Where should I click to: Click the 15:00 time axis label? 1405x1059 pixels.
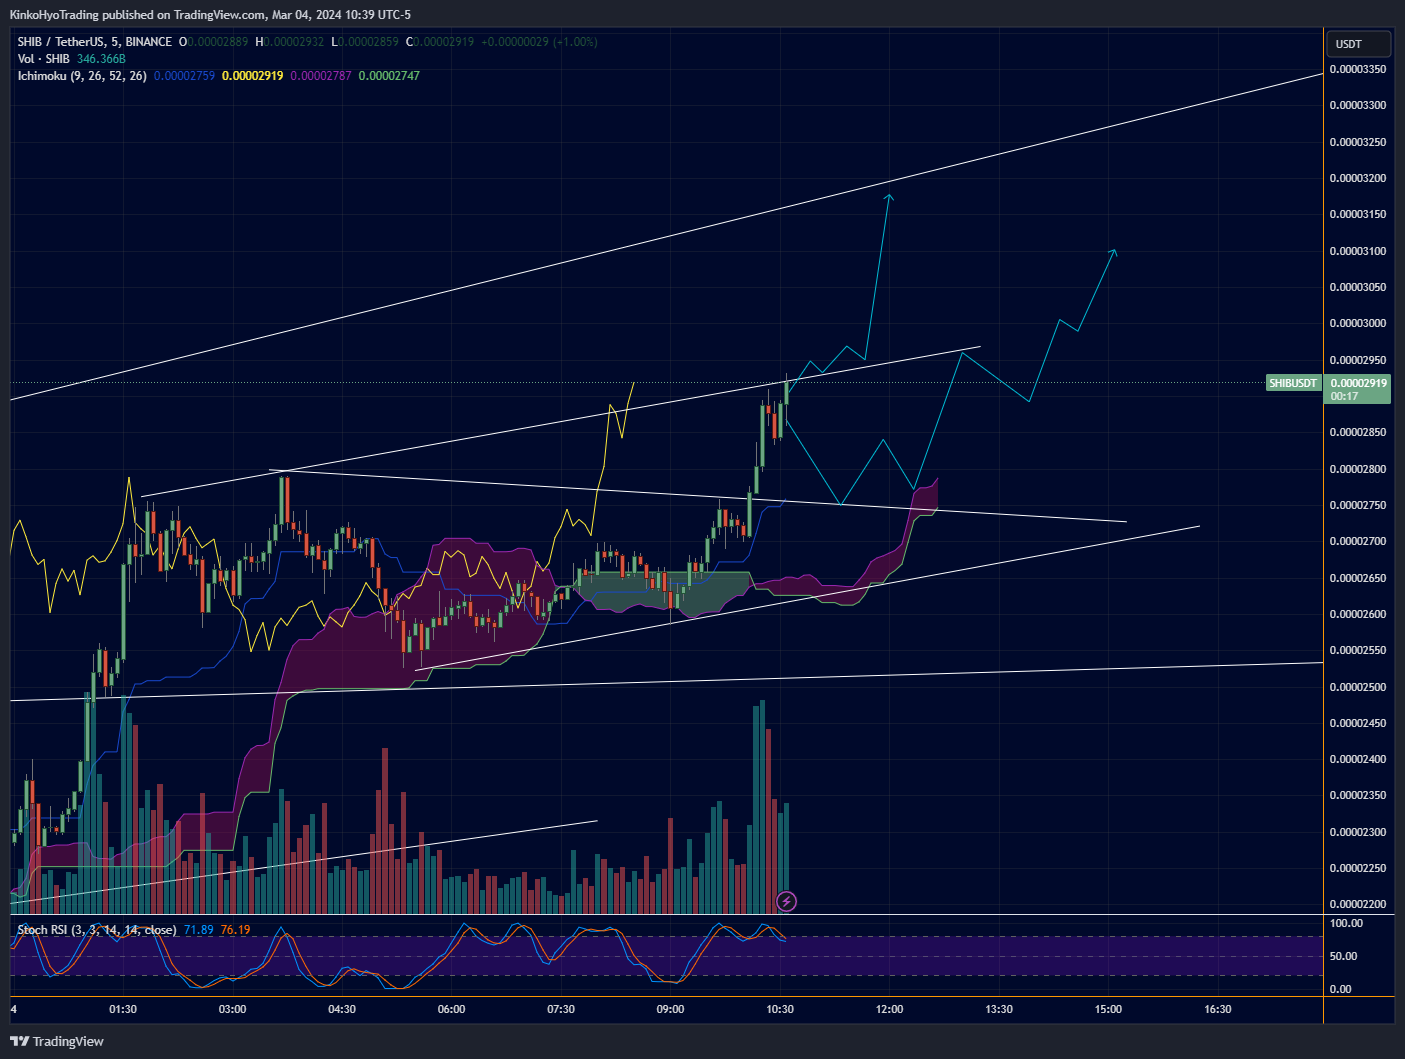(1108, 1009)
